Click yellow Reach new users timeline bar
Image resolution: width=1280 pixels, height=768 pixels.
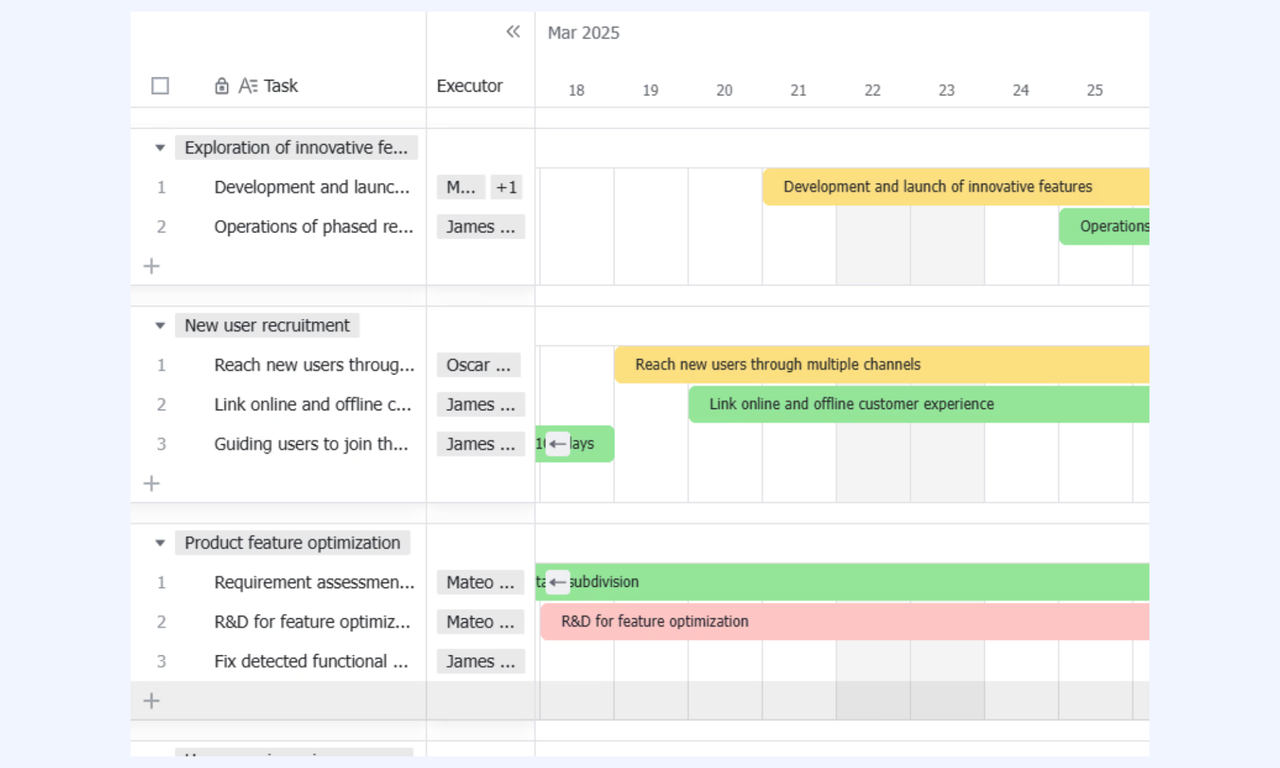[x=881, y=365]
